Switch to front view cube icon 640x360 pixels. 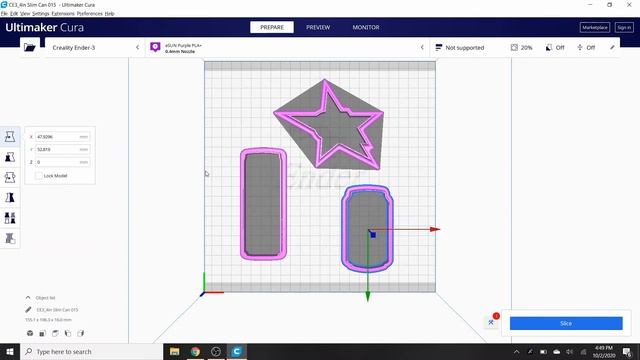42,333
